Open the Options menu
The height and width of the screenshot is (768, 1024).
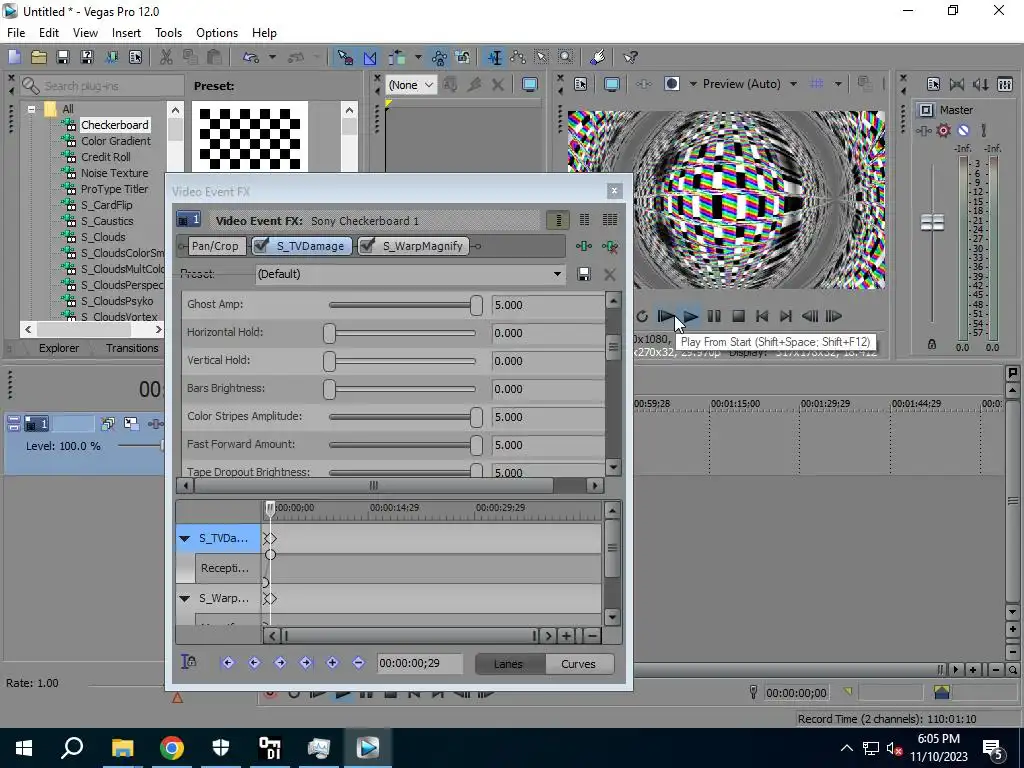217,33
